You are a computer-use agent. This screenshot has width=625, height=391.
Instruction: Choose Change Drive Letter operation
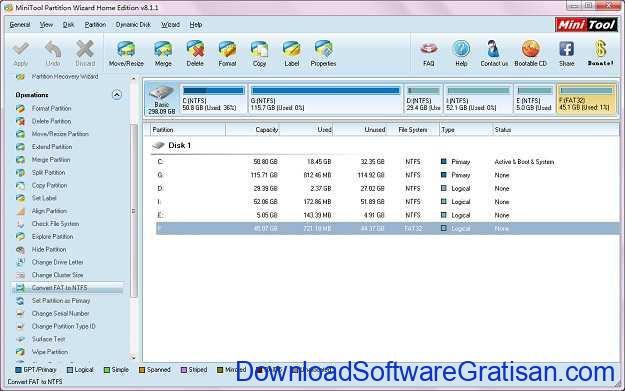[57, 262]
